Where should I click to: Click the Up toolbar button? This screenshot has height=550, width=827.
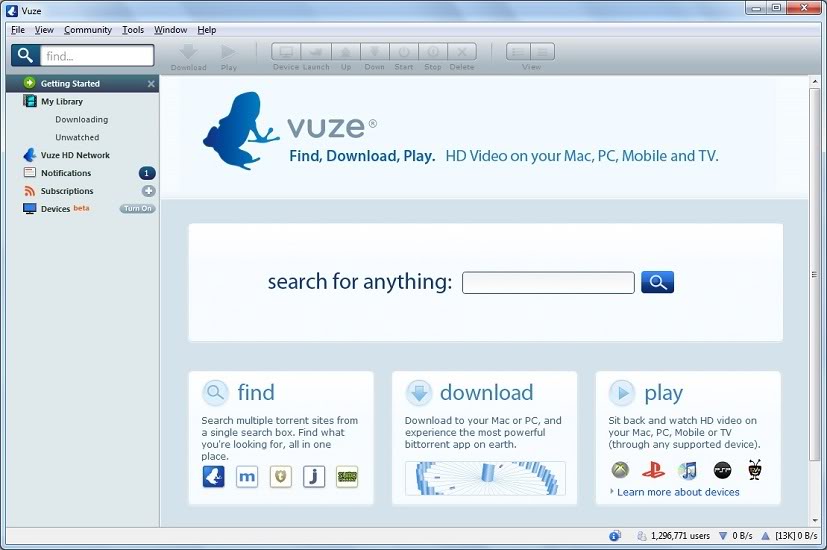click(x=345, y=52)
